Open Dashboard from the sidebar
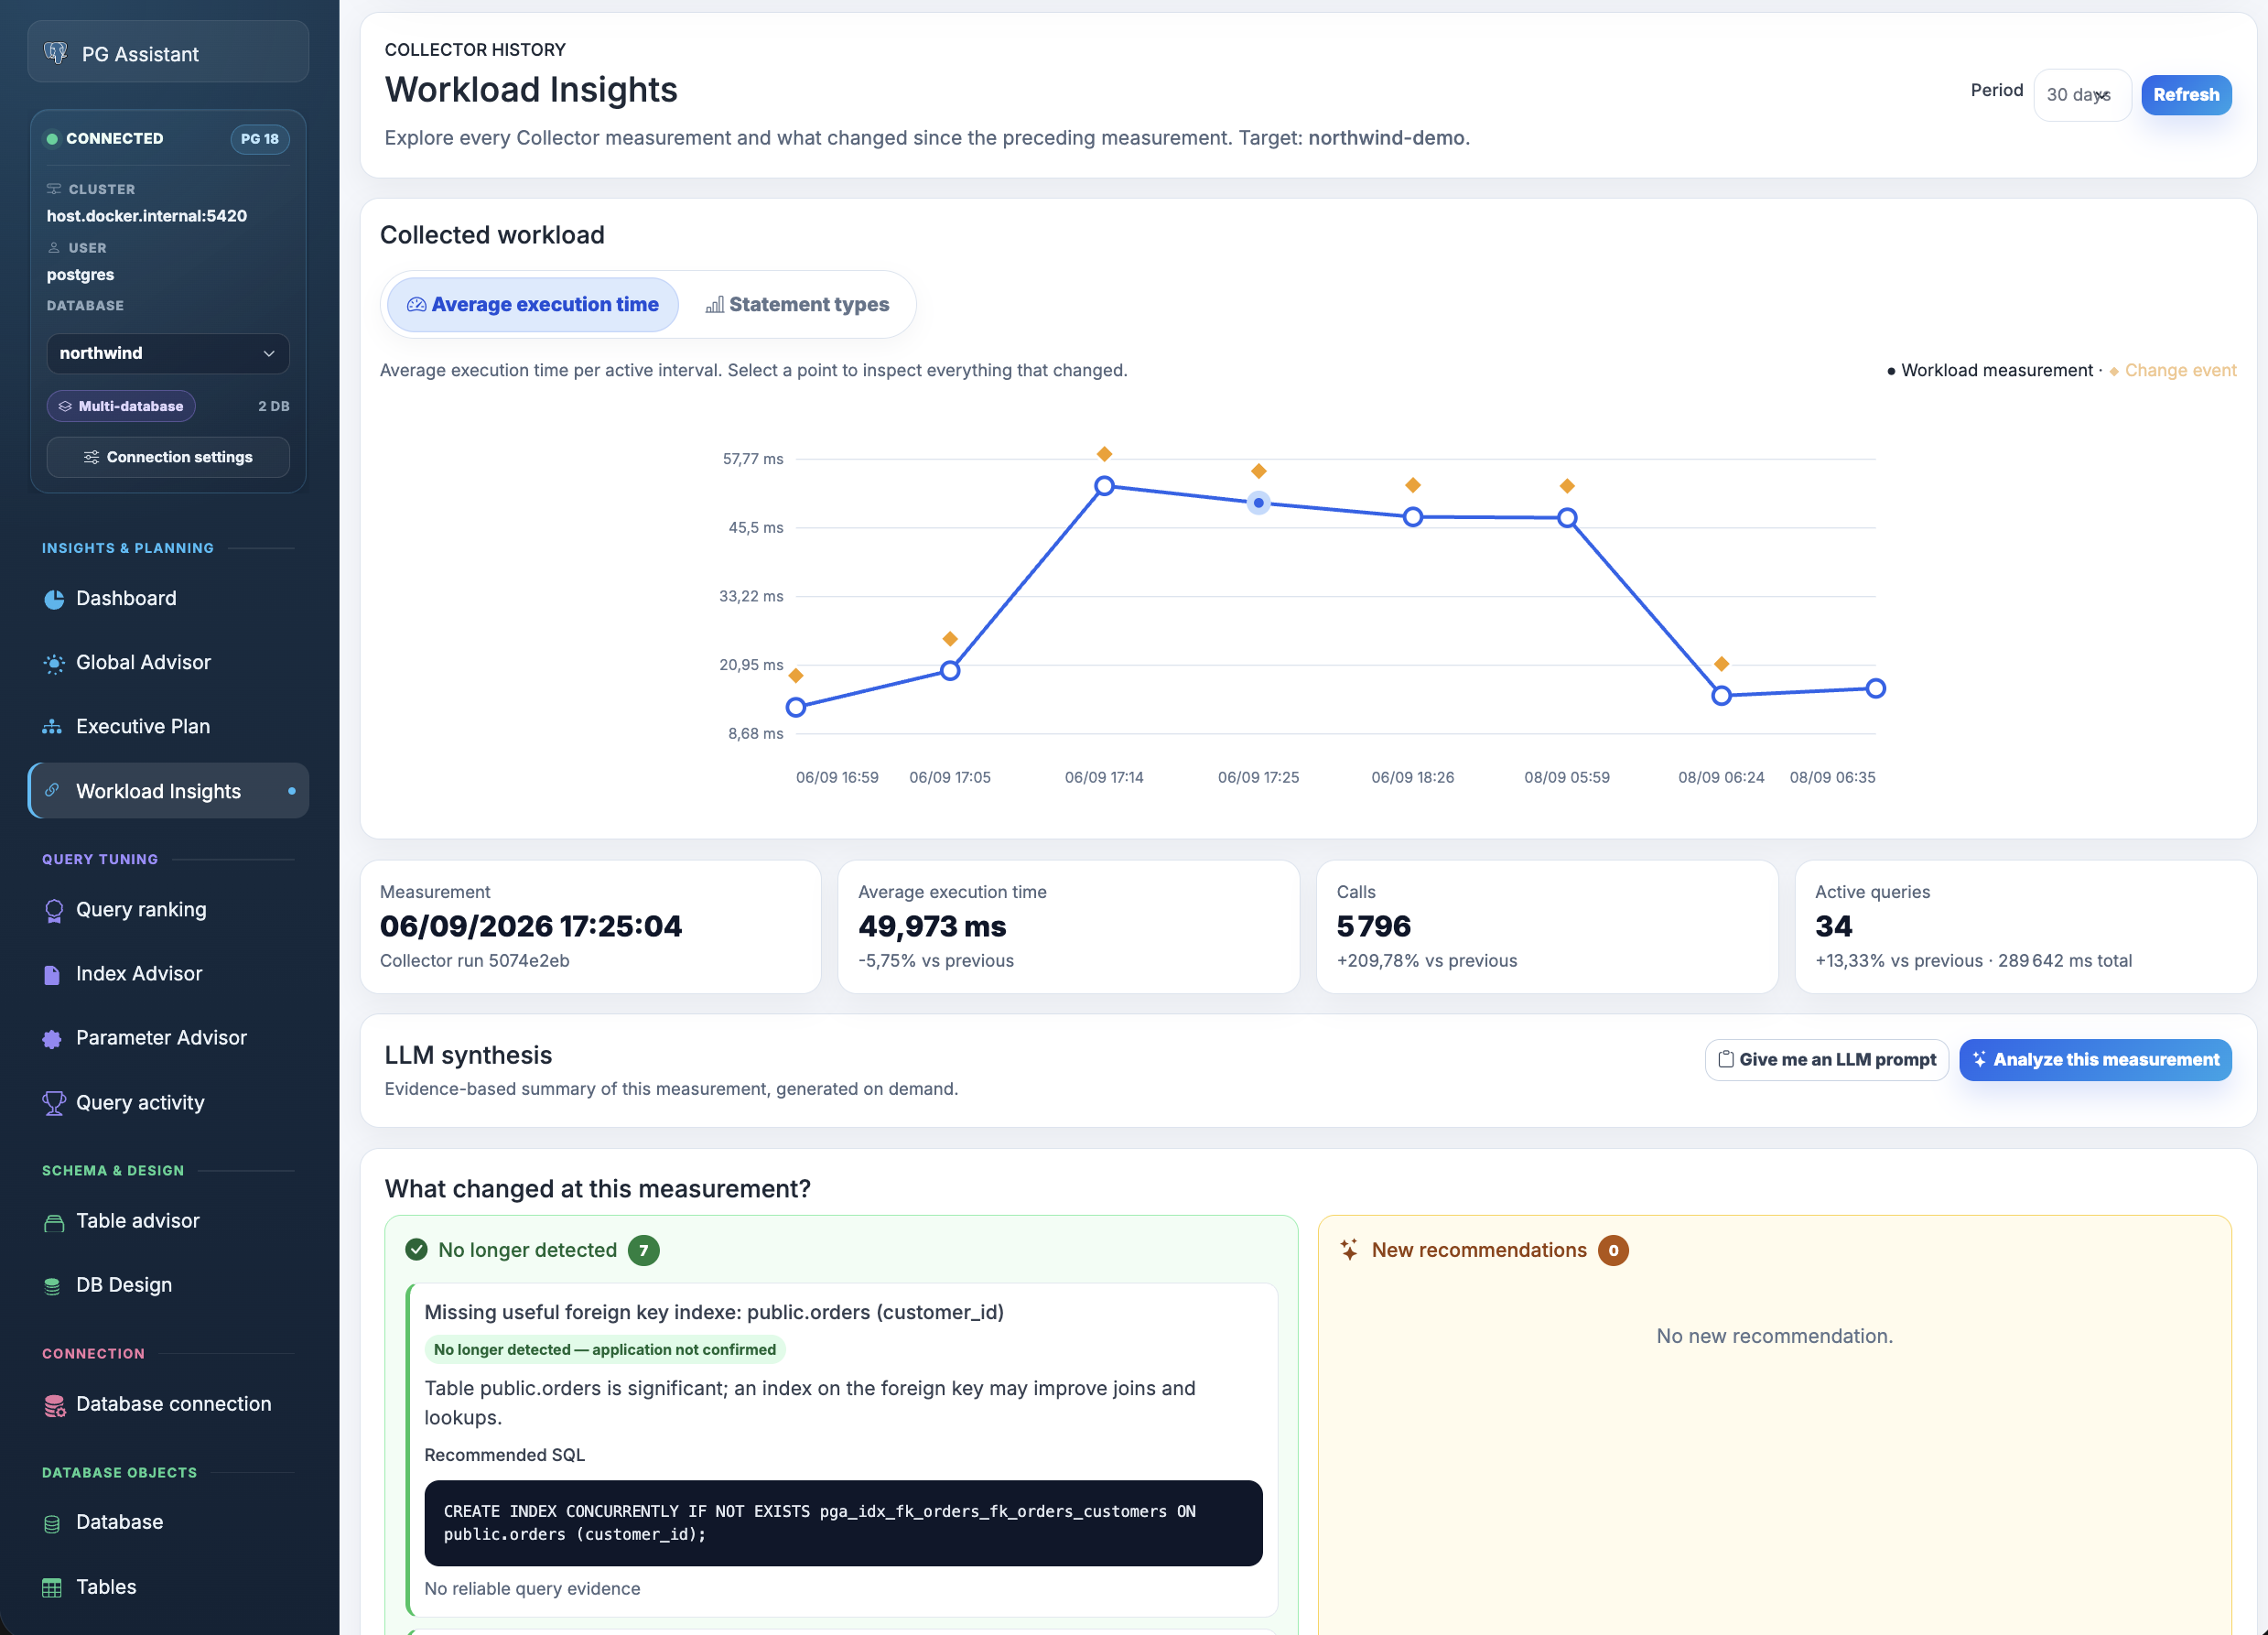 pyautogui.click(x=168, y=599)
